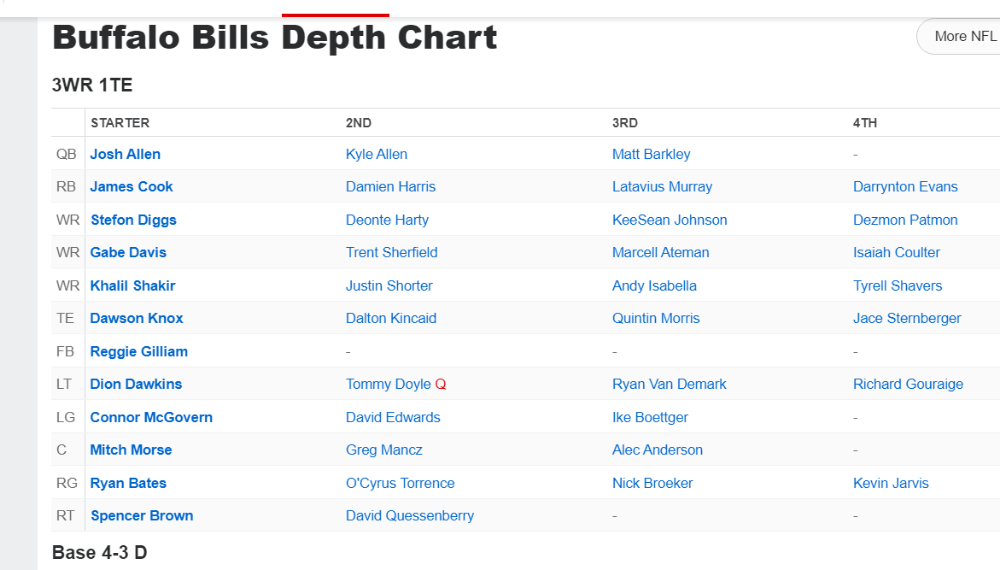The image size is (1000, 570).
Task: Click Quintin Morris link
Action: (x=656, y=318)
